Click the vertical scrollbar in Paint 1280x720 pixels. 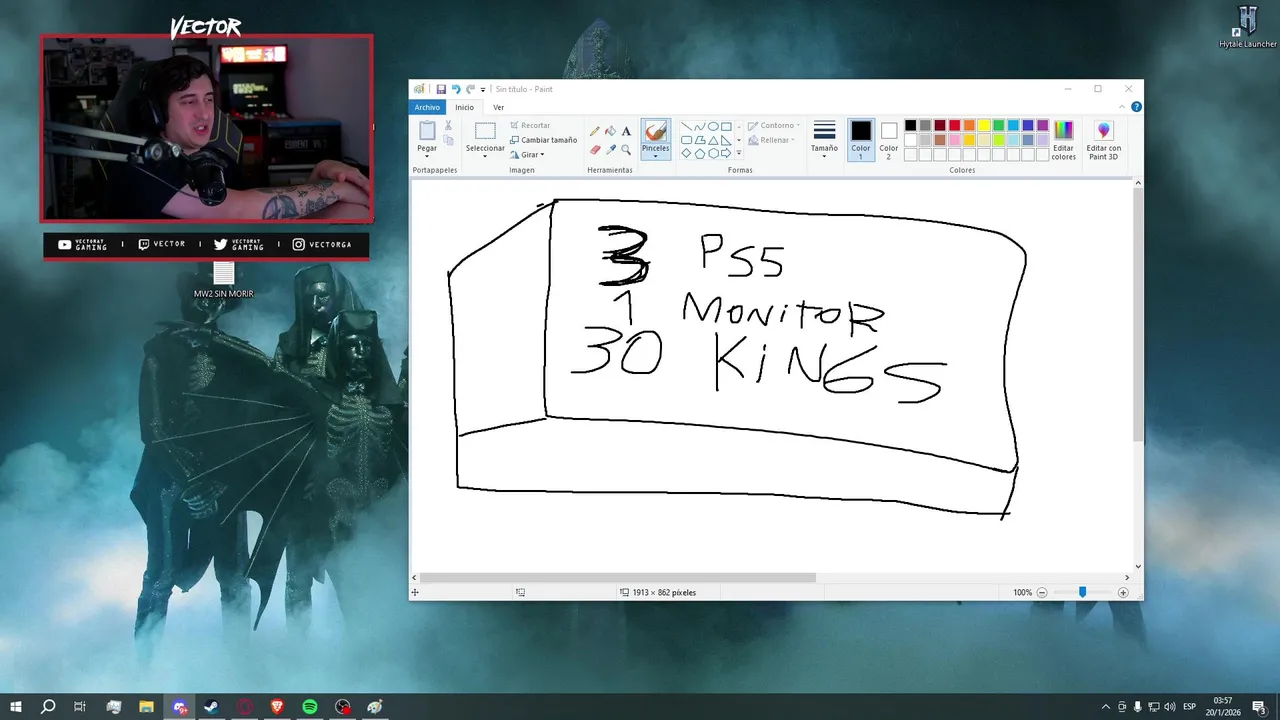click(1138, 316)
